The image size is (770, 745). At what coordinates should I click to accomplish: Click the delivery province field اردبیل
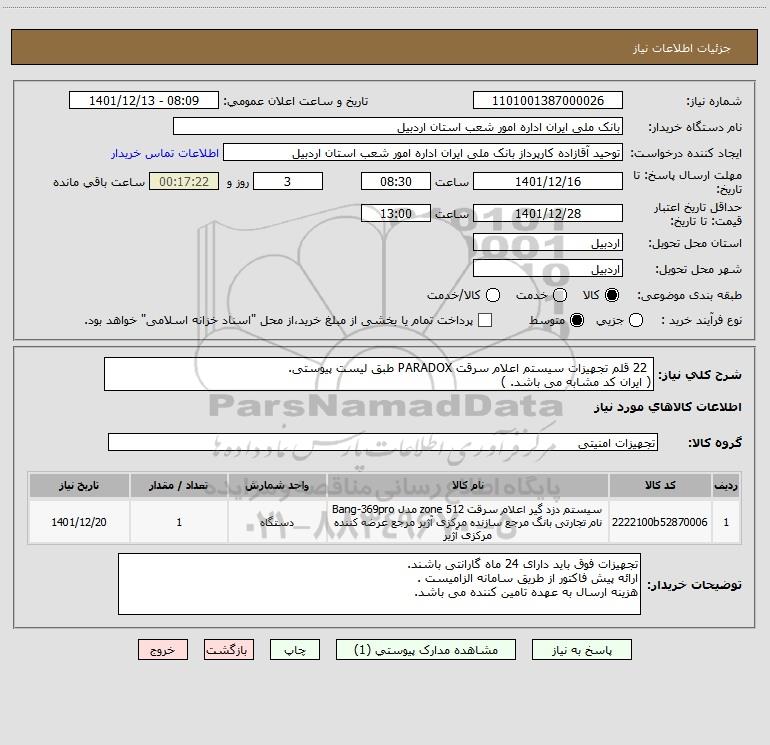[548, 243]
